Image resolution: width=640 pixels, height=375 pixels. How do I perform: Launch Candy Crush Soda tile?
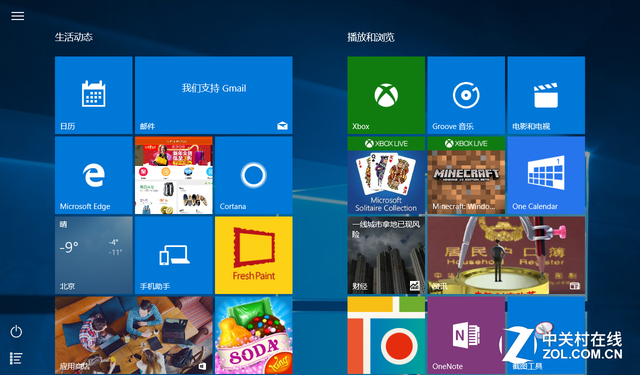[253, 335]
